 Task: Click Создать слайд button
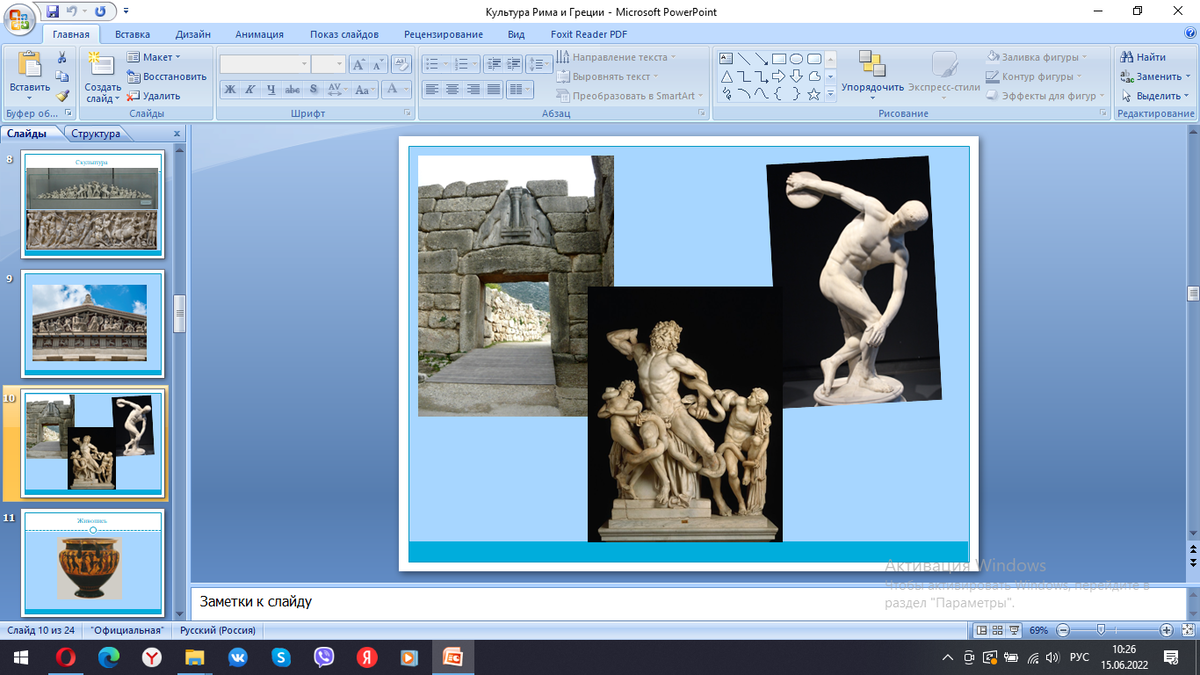[102, 77]
